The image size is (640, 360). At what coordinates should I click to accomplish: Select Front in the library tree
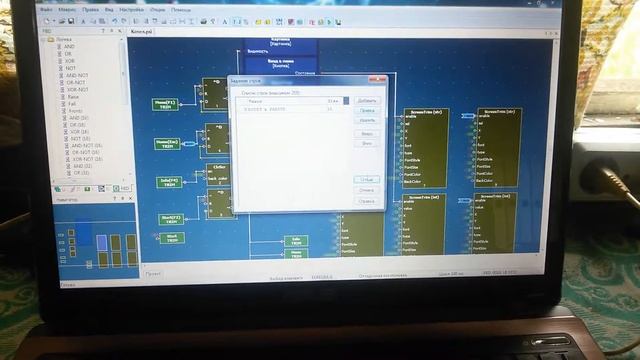pyautogui.click(x=75, y=111)
